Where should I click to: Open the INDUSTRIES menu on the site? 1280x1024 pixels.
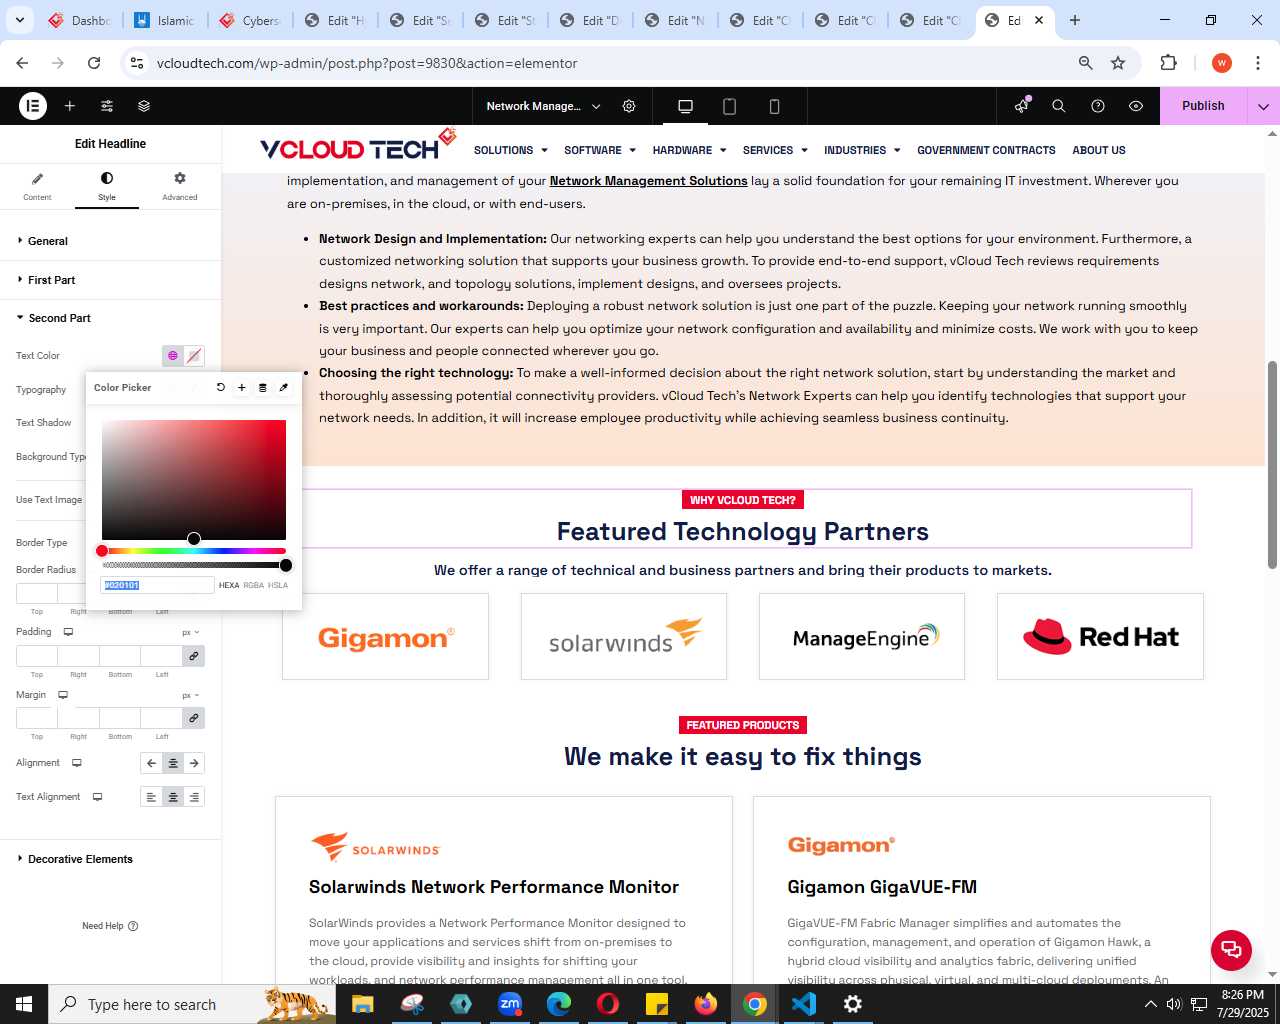pos(862,150)
